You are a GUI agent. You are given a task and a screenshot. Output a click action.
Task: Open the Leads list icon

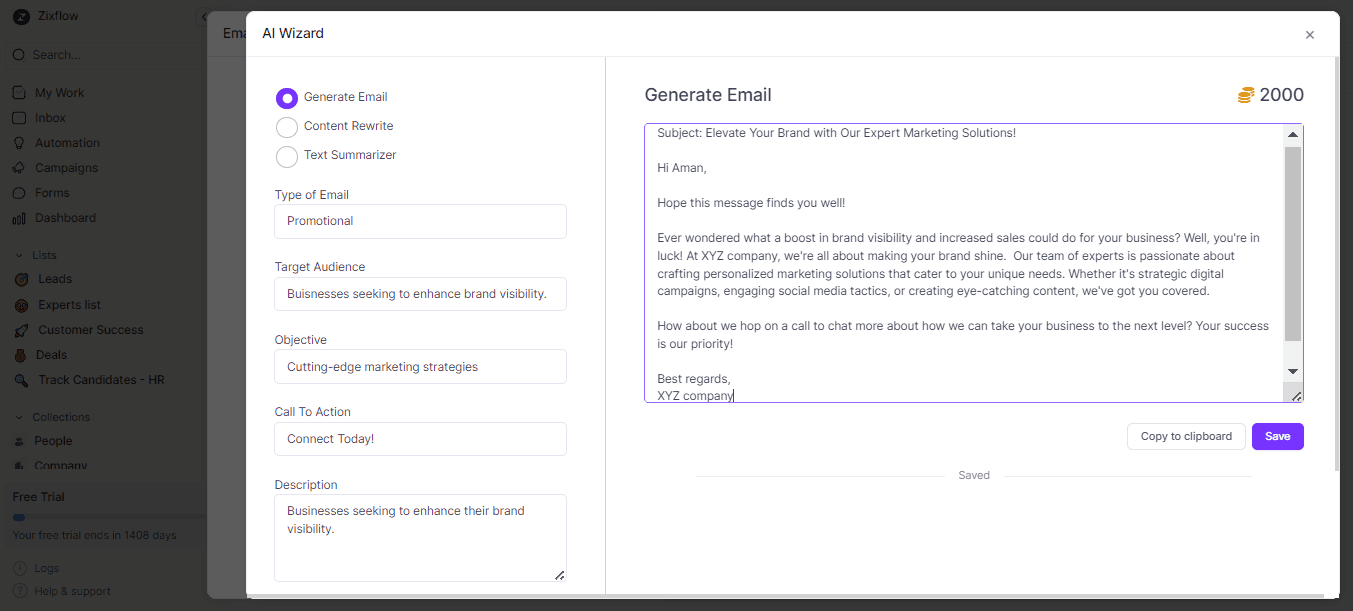tap(22, 279)
